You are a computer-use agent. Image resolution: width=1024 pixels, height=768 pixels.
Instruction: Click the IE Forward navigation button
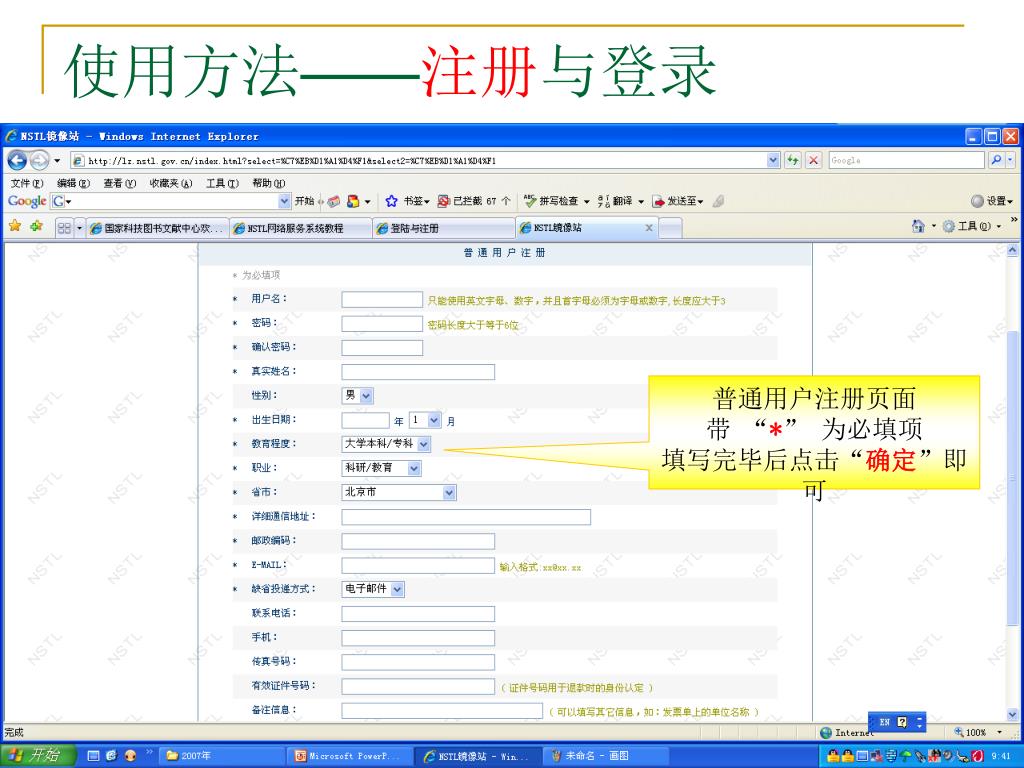[39, 160]
